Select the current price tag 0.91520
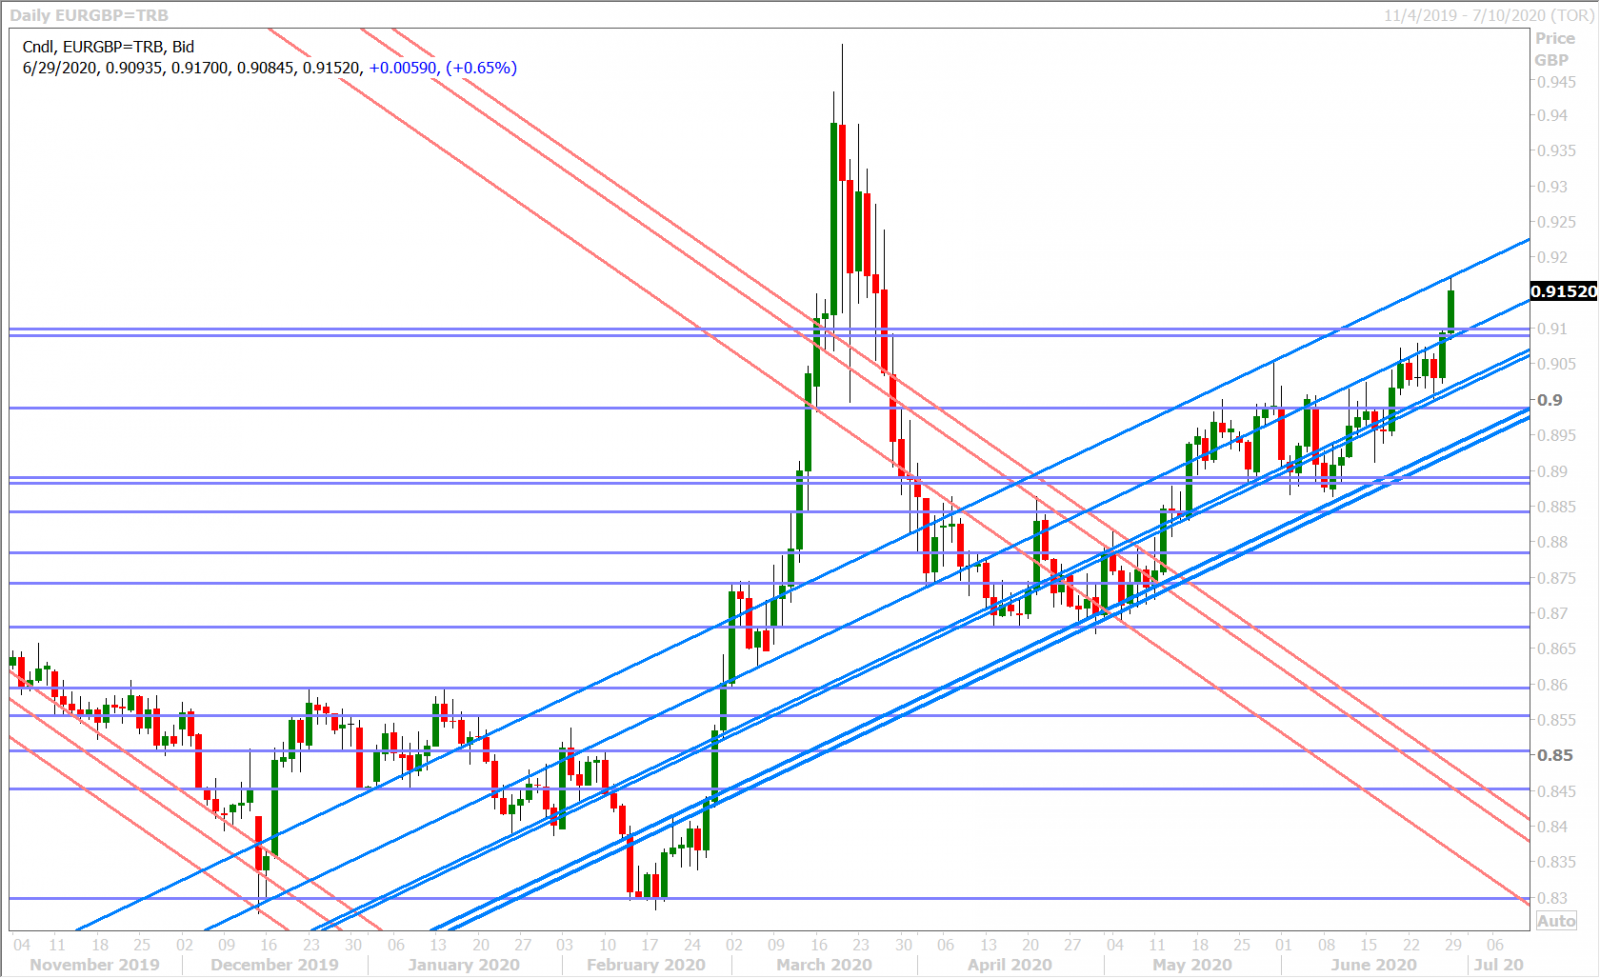This screenshot has width=1600, height=978. click(x=1564, y=292)
